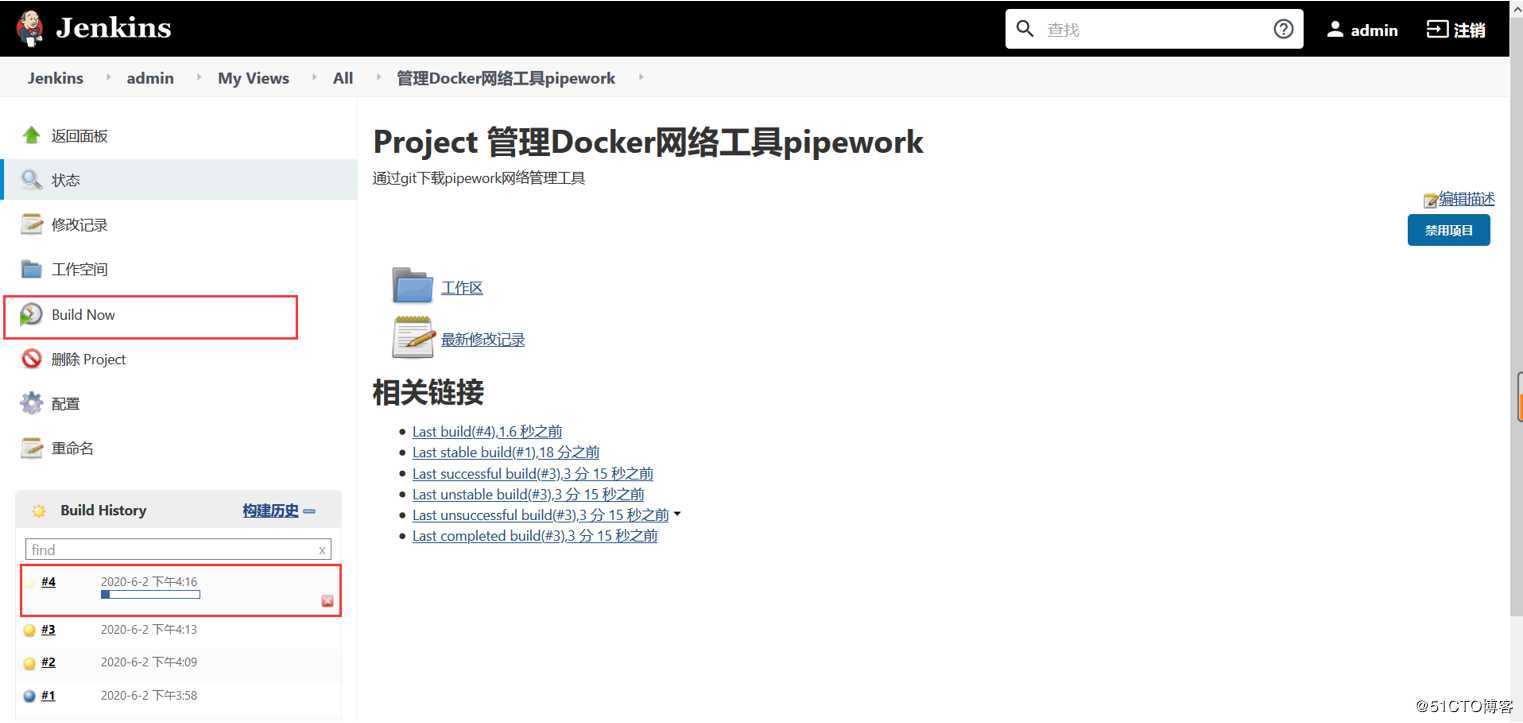This screenshot has height=723, width=1523.
Task: Click the 最新修改记录 notepad icon
Action: point(413,337)
